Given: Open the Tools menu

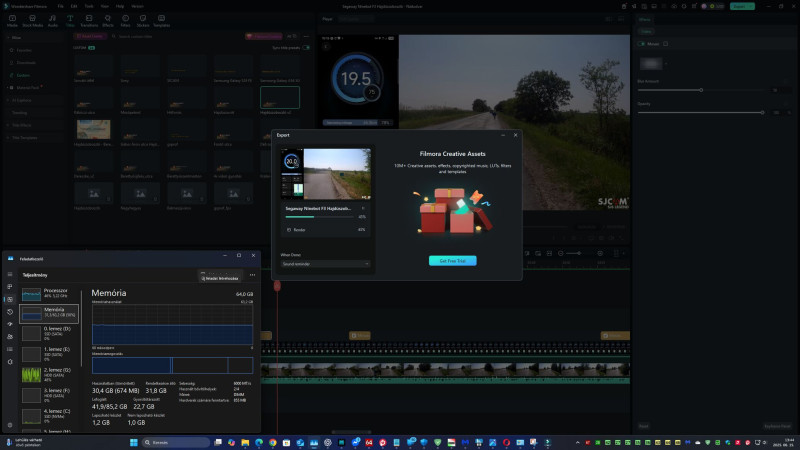Looking at the screenshot, I should click(89, 6).
